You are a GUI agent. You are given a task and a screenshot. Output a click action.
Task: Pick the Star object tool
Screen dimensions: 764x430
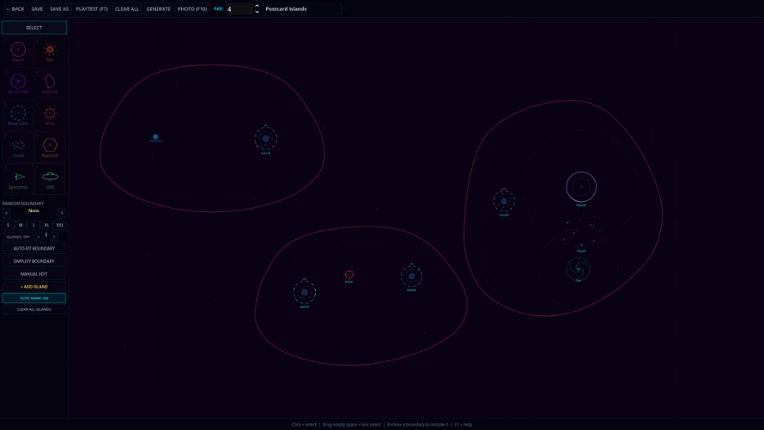(x=50, y=51)
